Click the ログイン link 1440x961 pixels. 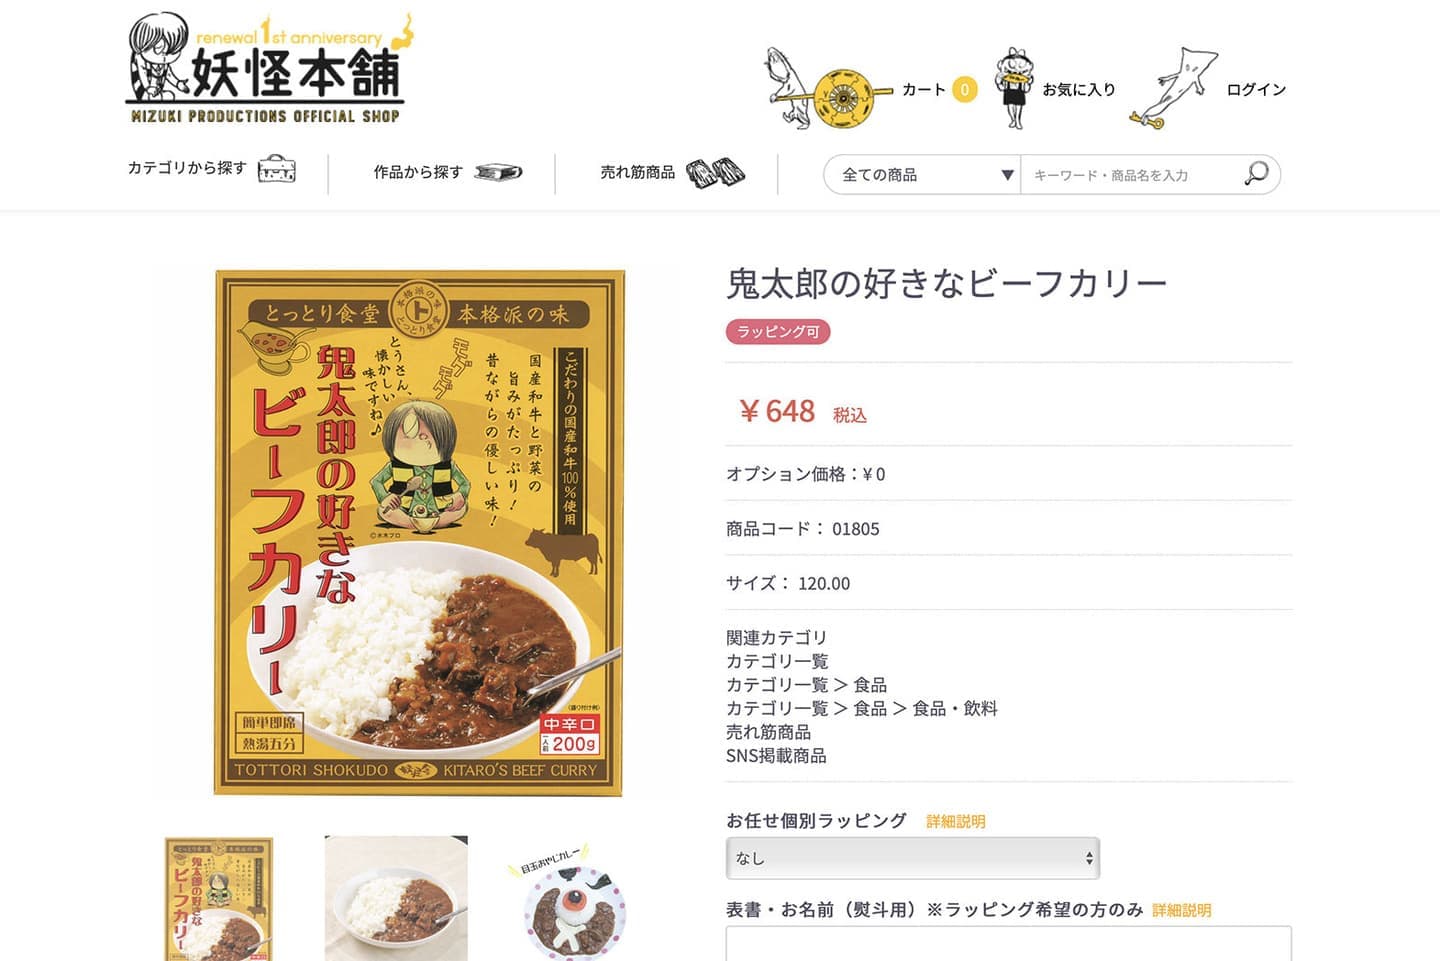click(1256, 89)
